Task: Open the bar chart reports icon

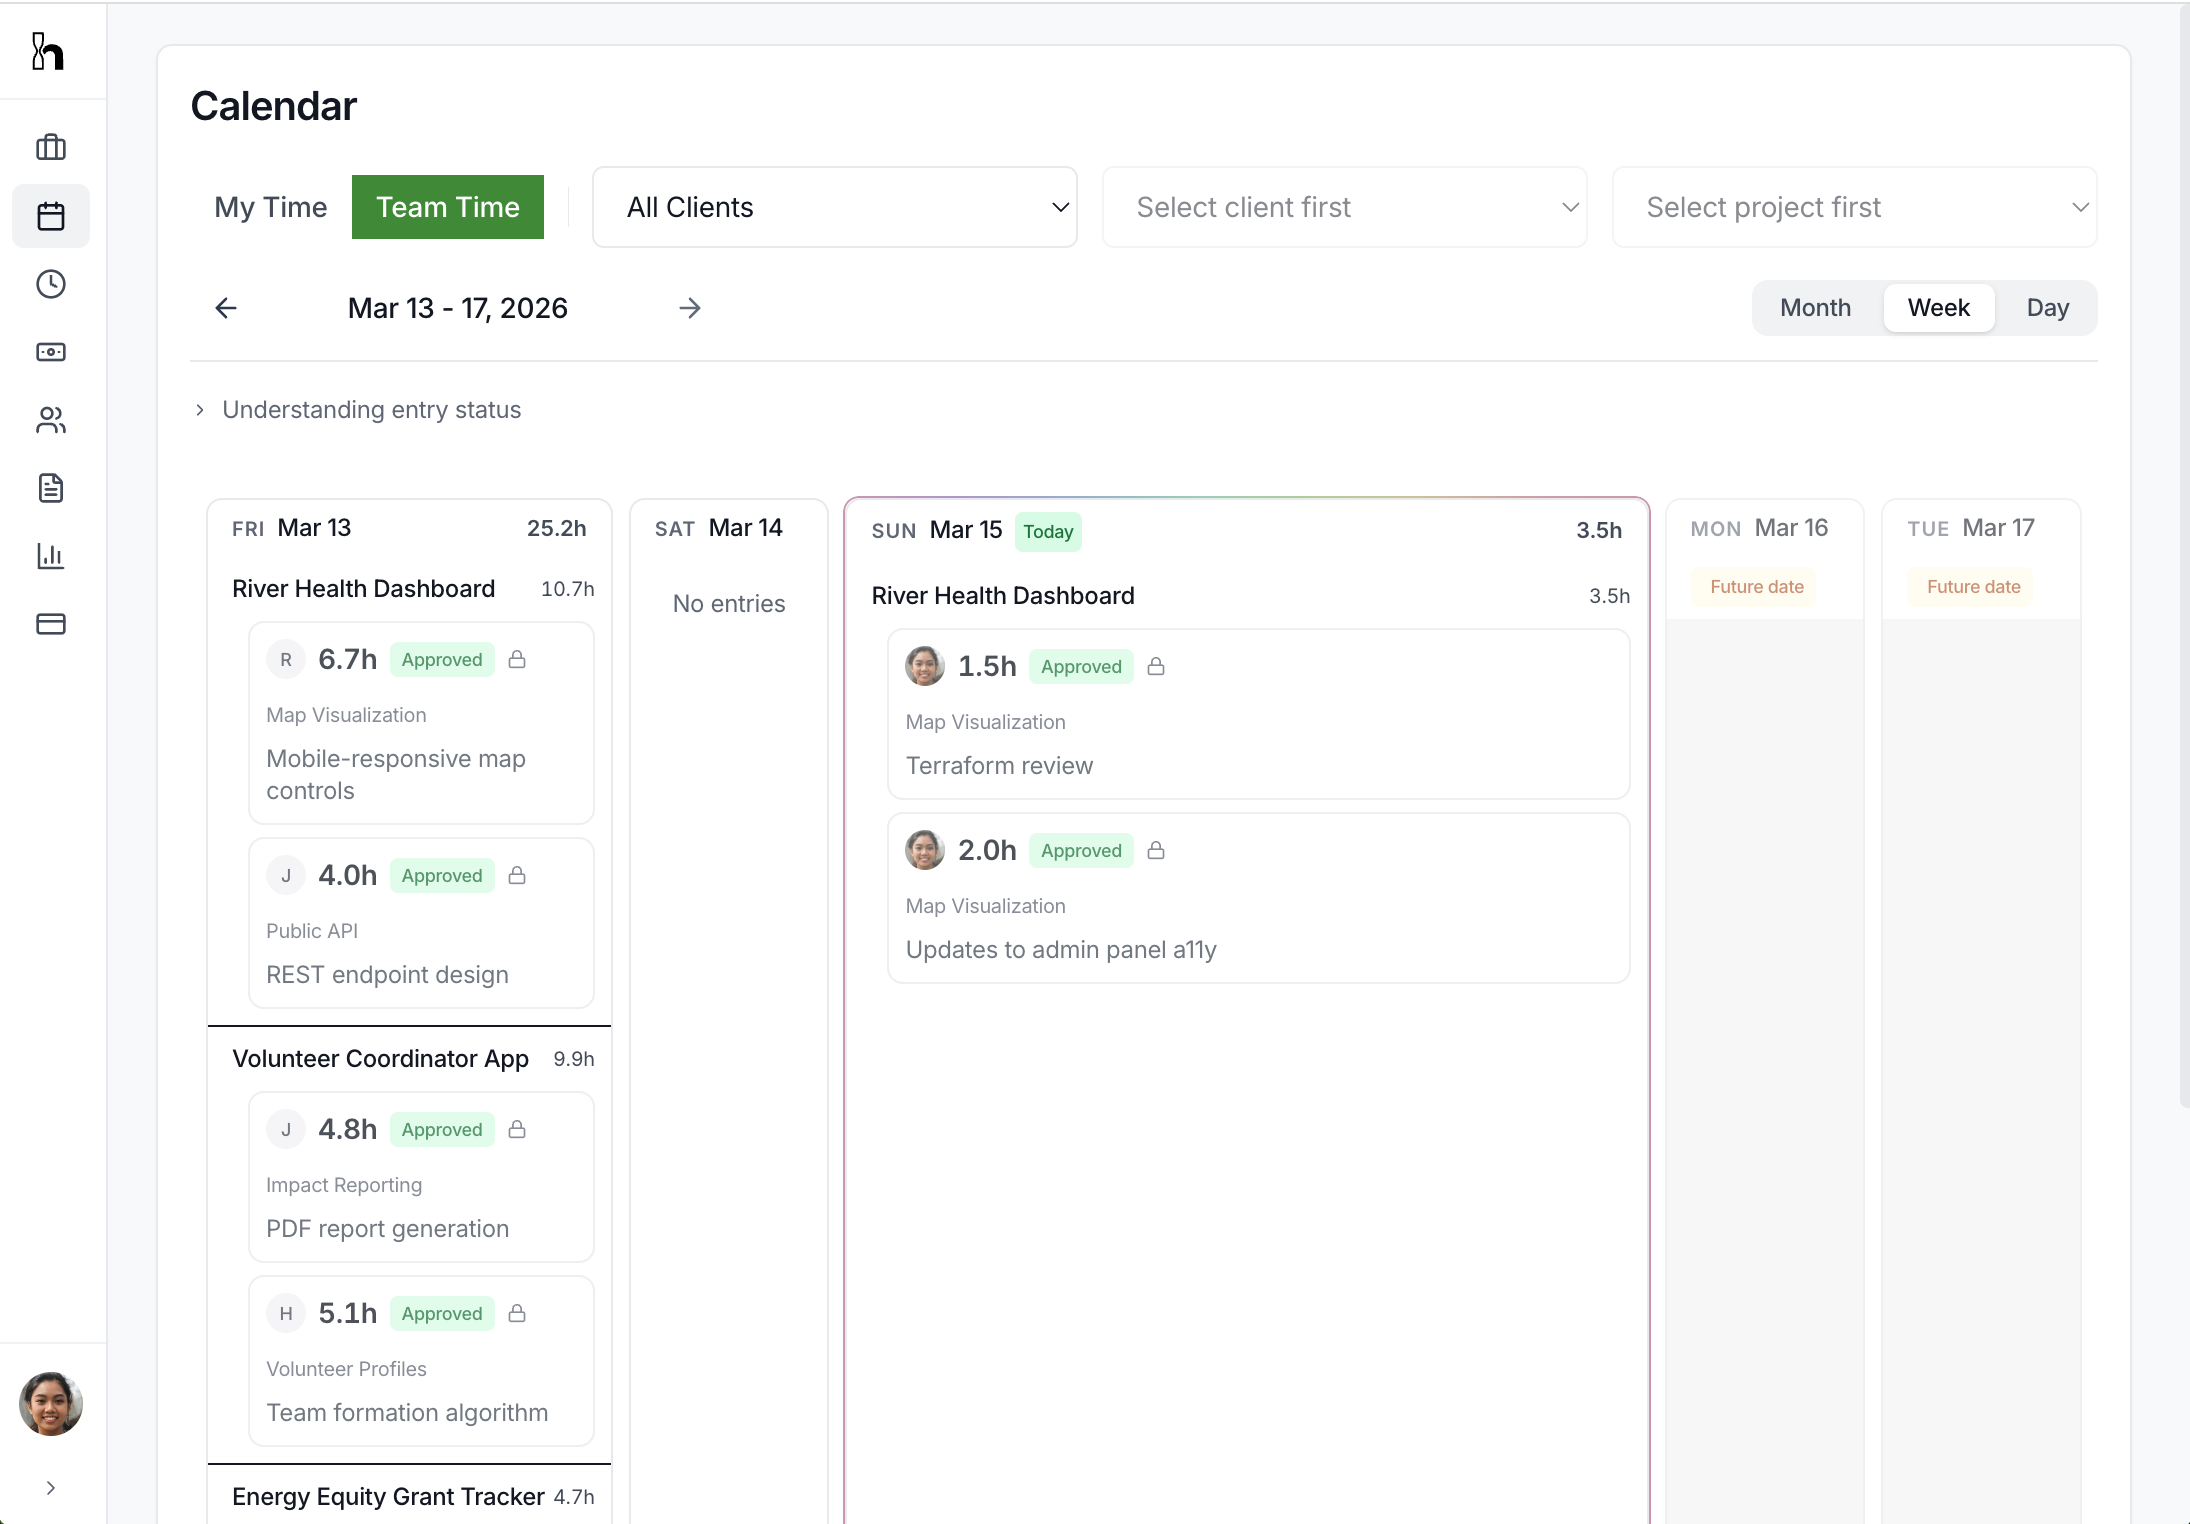Action: click(51, 556)
